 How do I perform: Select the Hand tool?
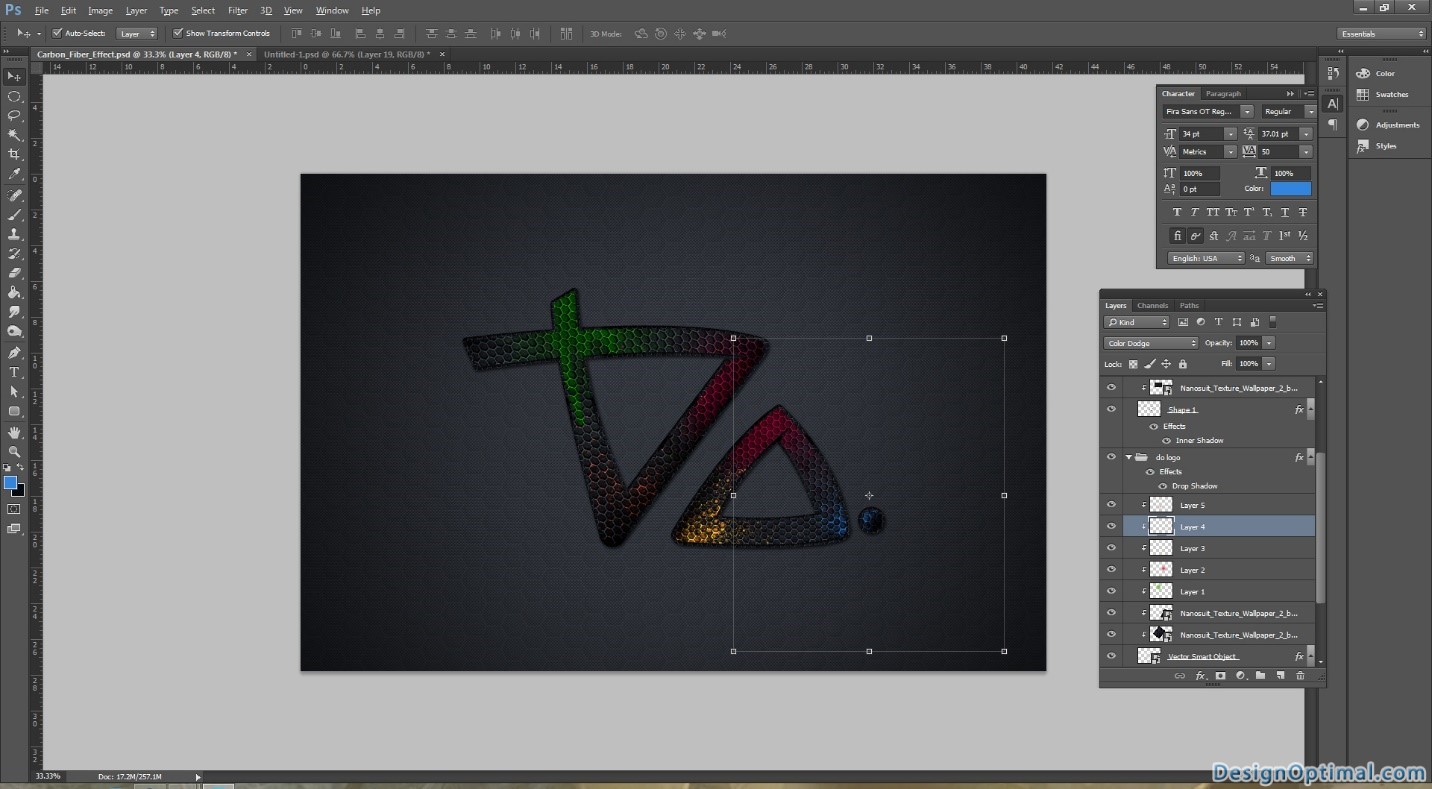click(x=14, y=432)
